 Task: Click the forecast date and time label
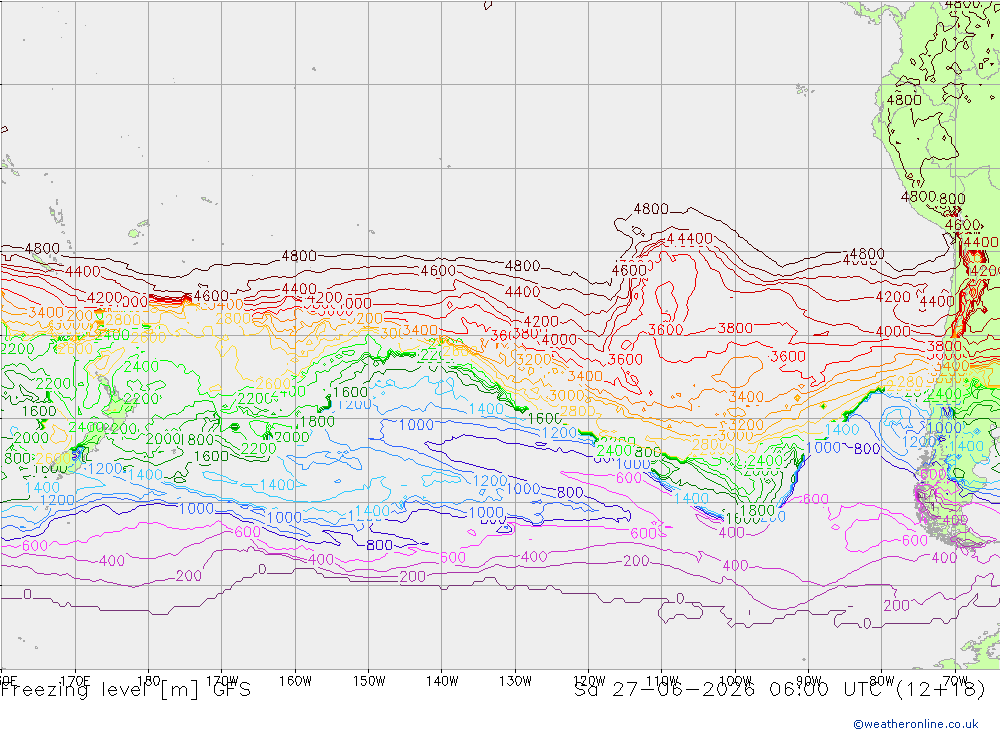click(x=780, y=690)
